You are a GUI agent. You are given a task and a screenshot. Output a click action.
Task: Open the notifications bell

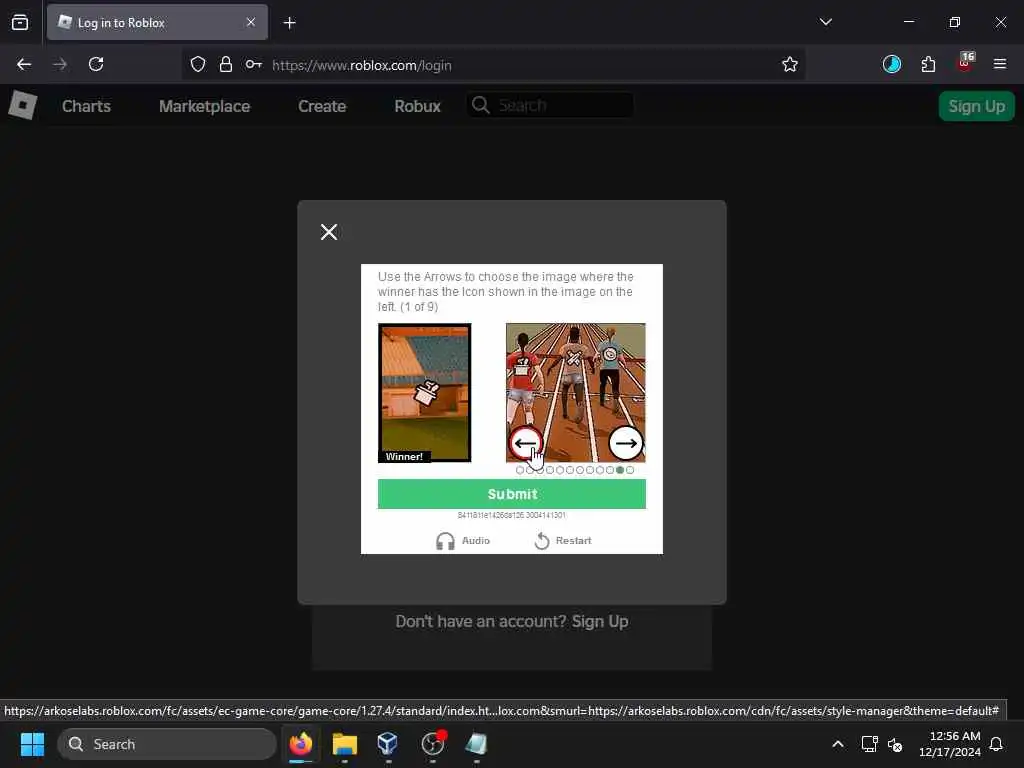pos(996,744)
